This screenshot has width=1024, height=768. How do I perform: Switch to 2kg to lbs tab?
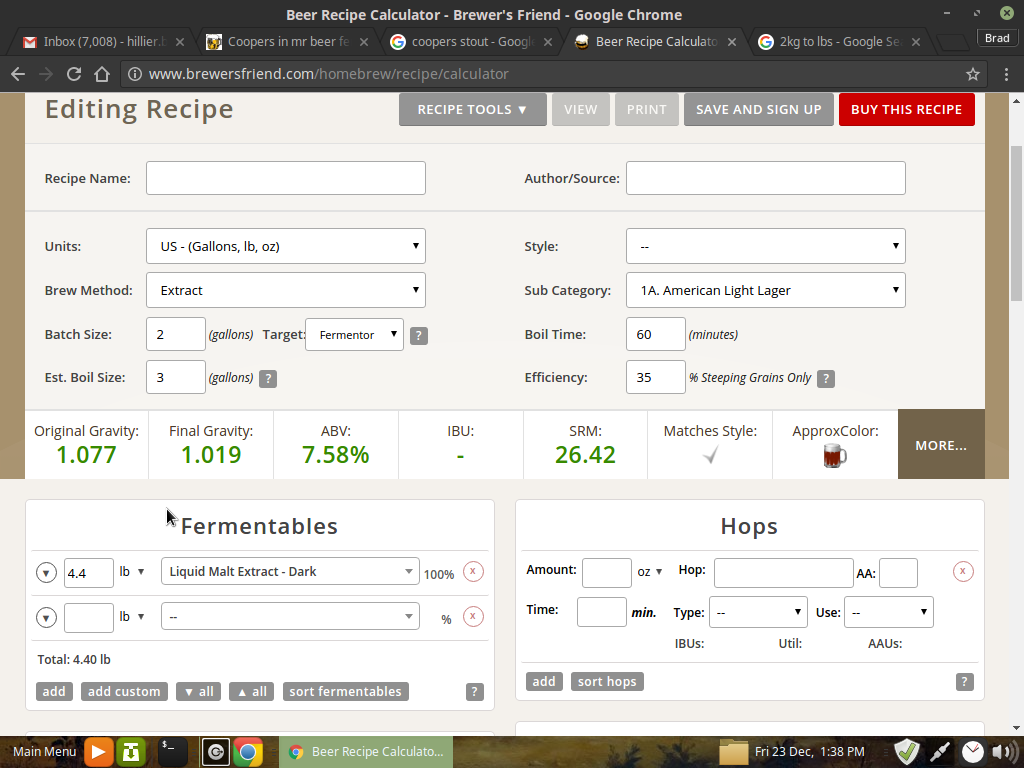click(840, 42)
